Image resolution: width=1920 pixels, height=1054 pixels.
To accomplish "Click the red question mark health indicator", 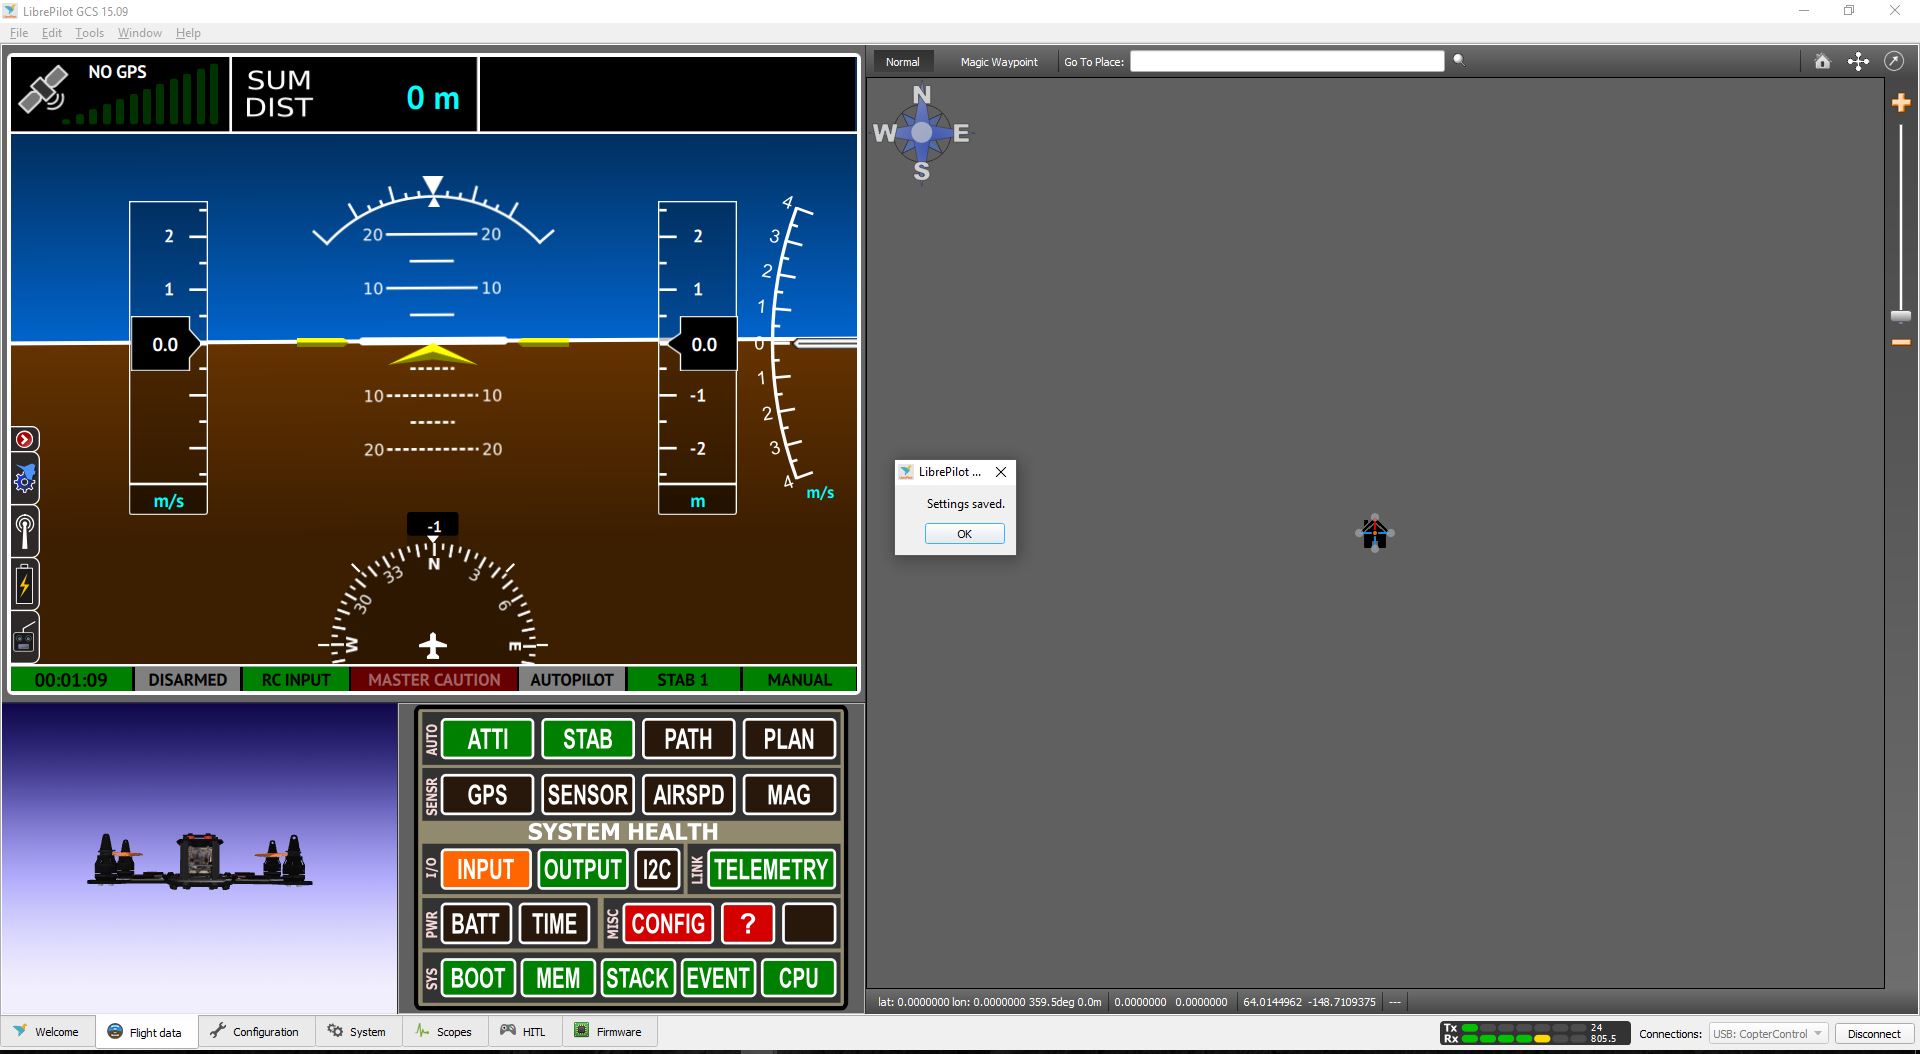I will pos(747,923).
